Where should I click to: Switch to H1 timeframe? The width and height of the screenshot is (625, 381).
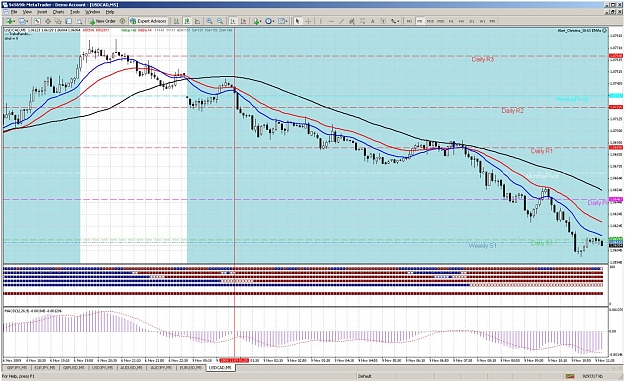(451, 21)
